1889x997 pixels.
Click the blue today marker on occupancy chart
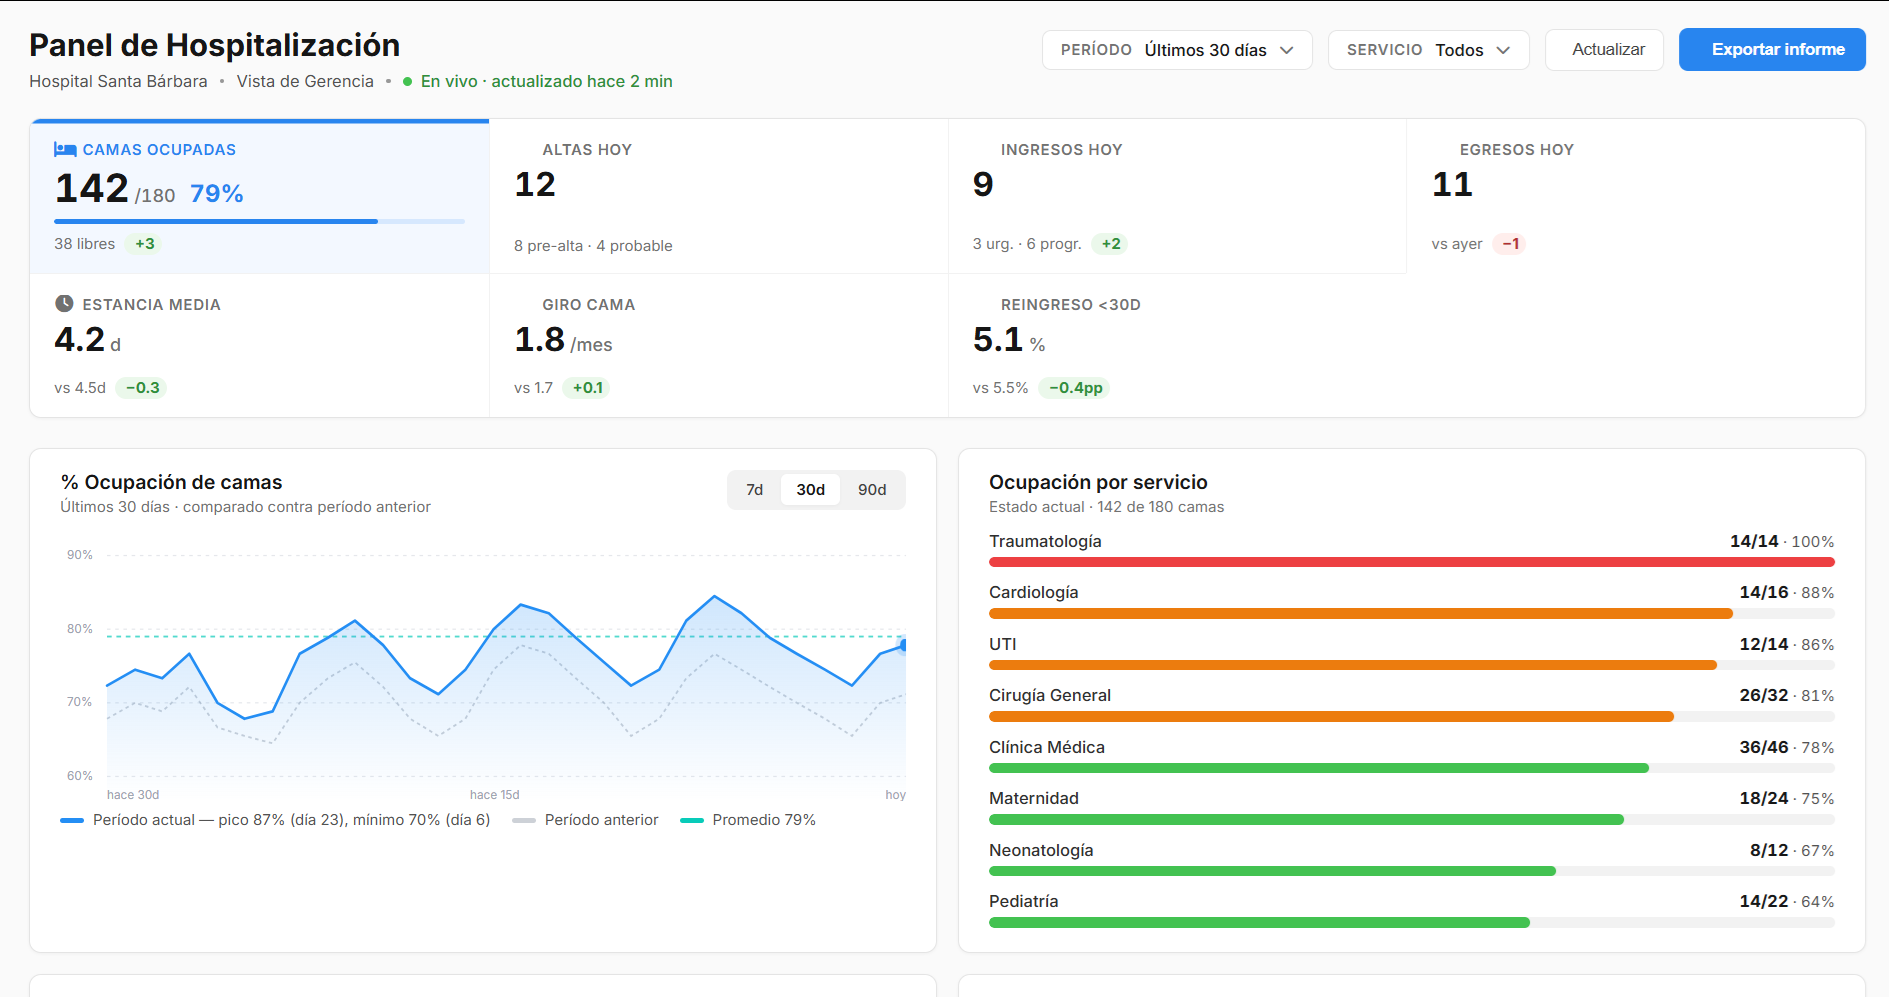(x=903, y=646)
